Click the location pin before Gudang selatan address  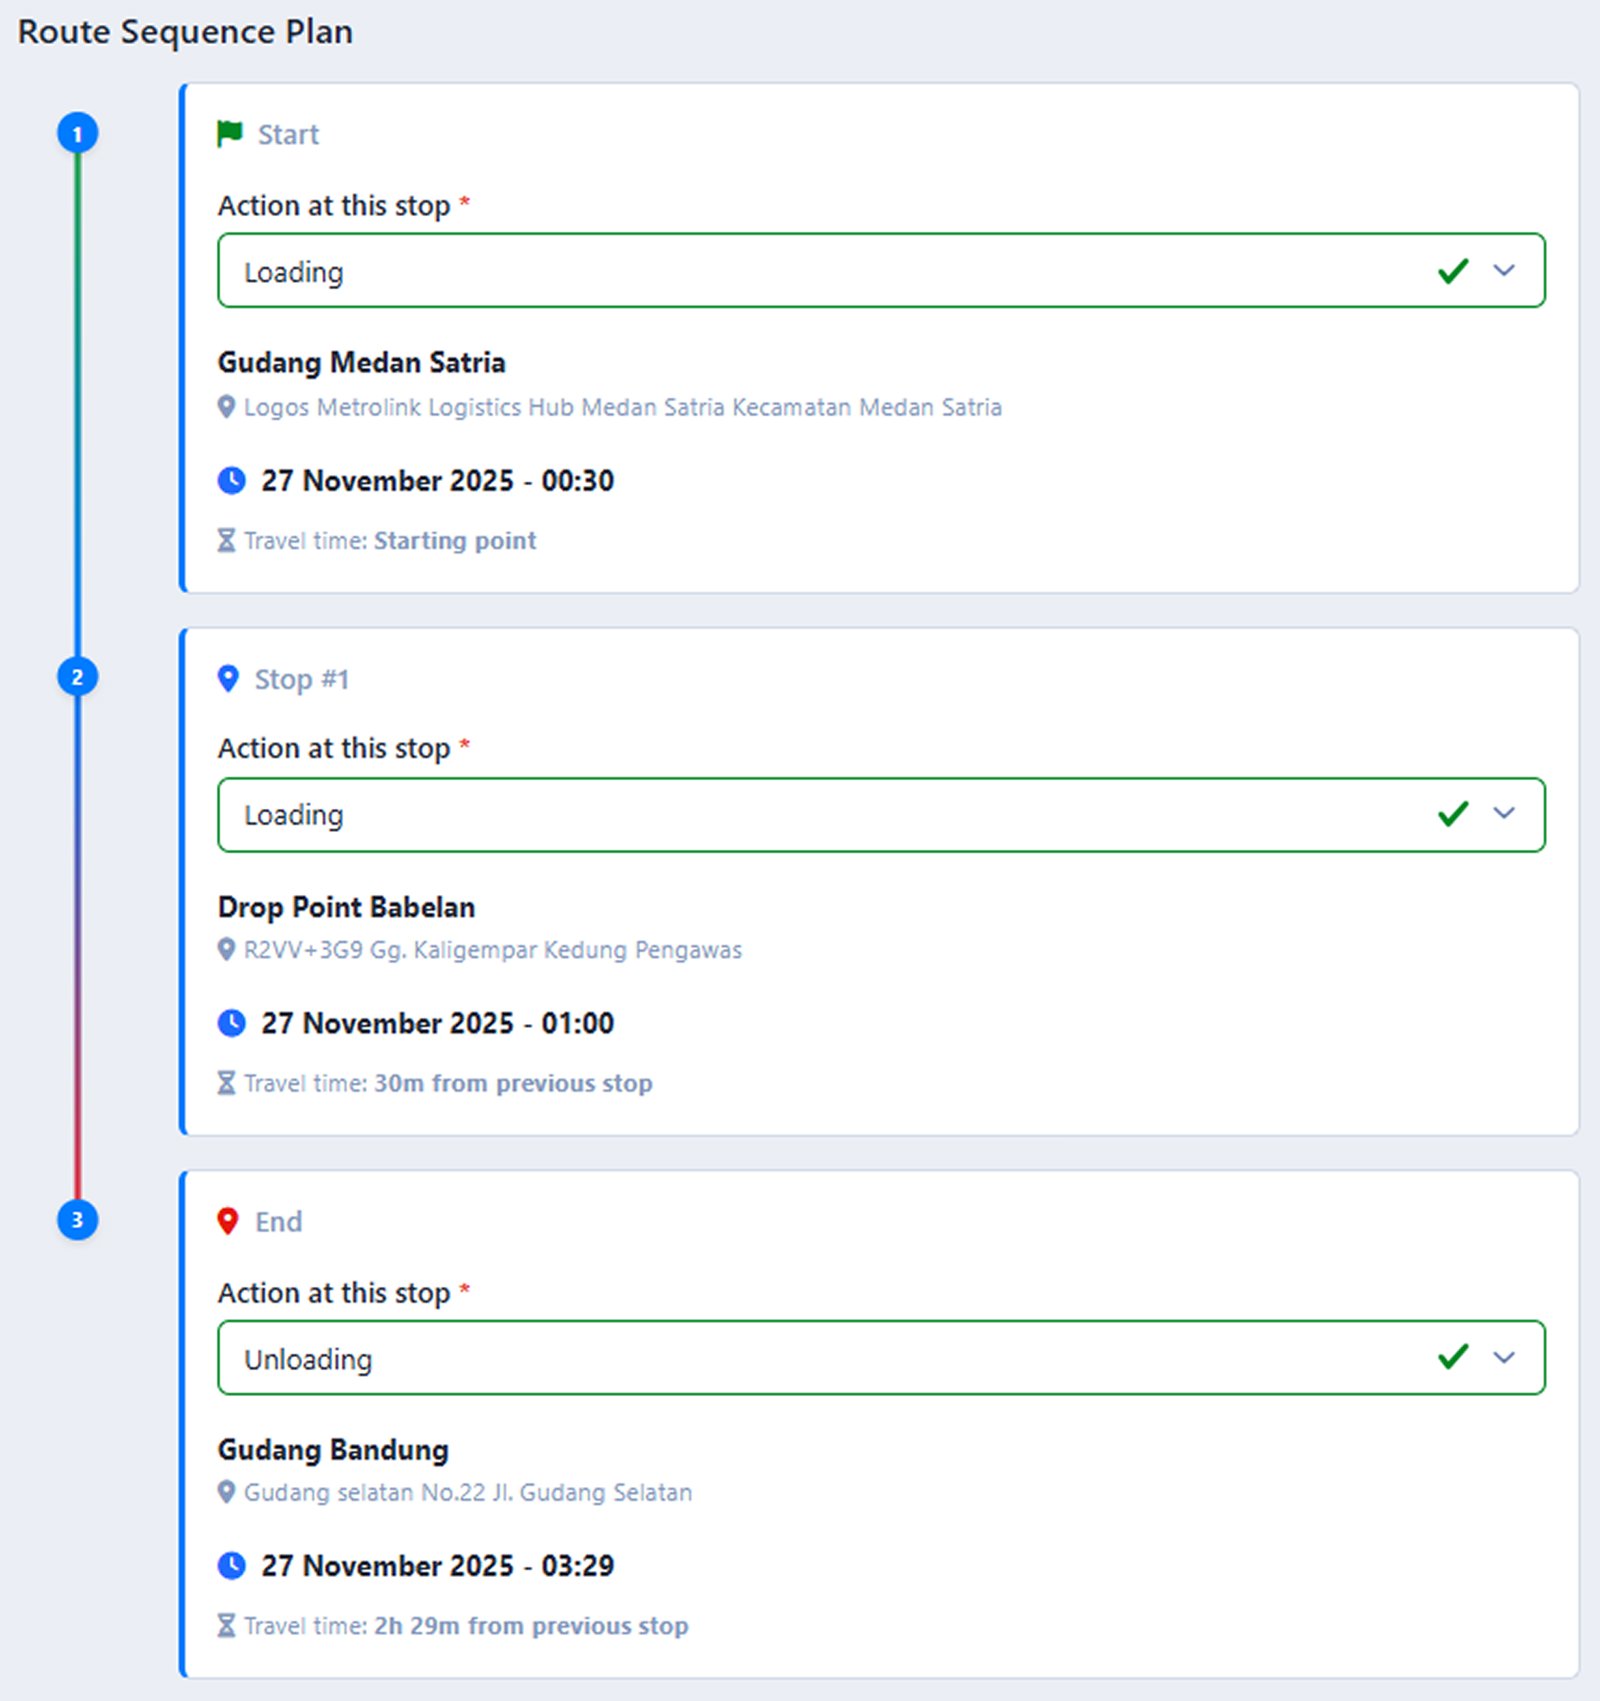227,1492
